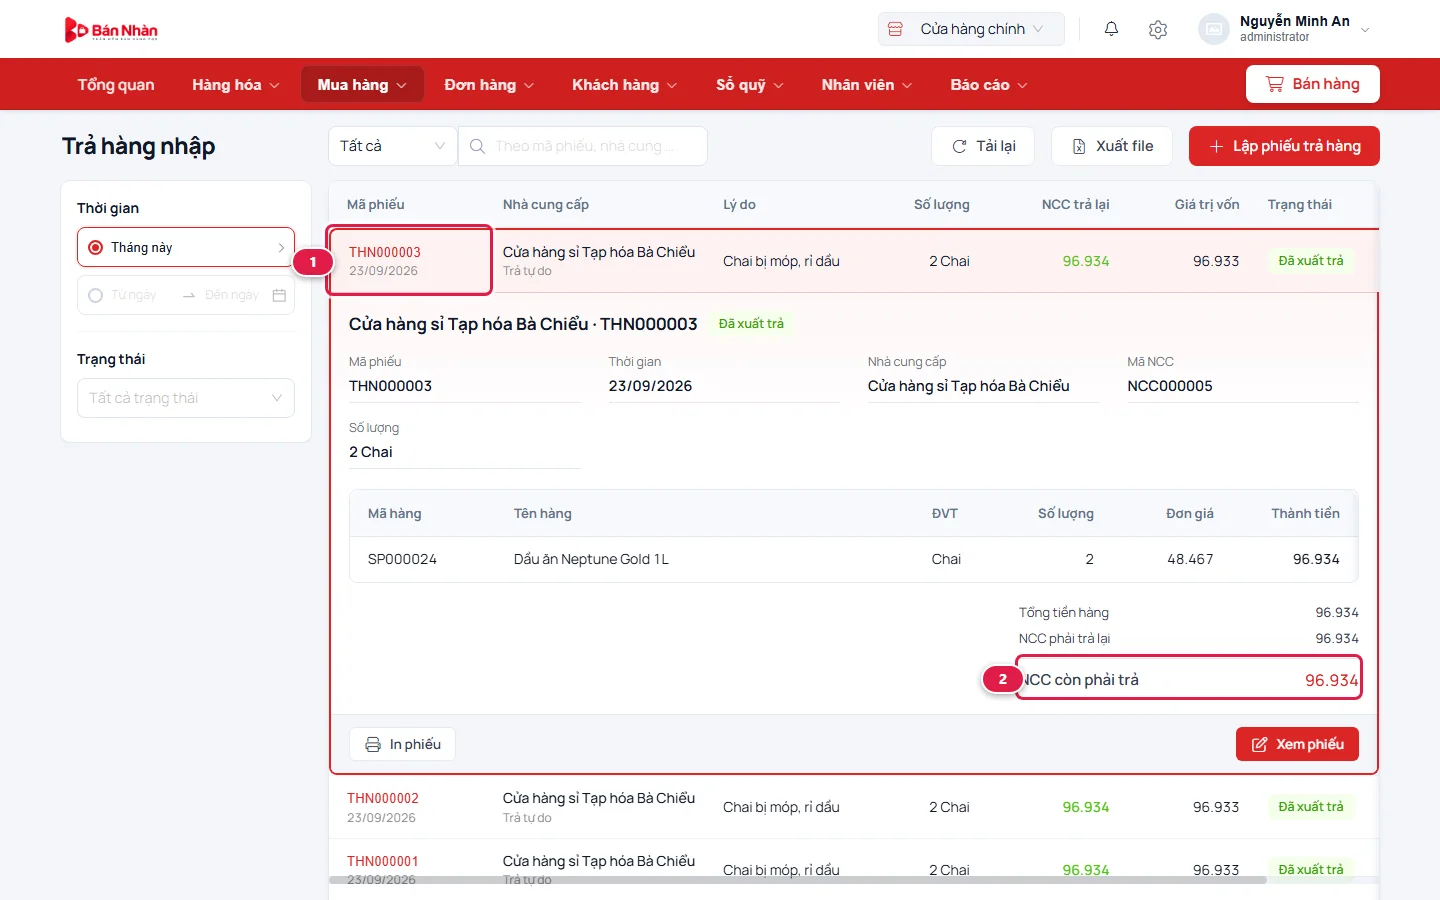Open the Đơn hàng menu

point(489,85)
